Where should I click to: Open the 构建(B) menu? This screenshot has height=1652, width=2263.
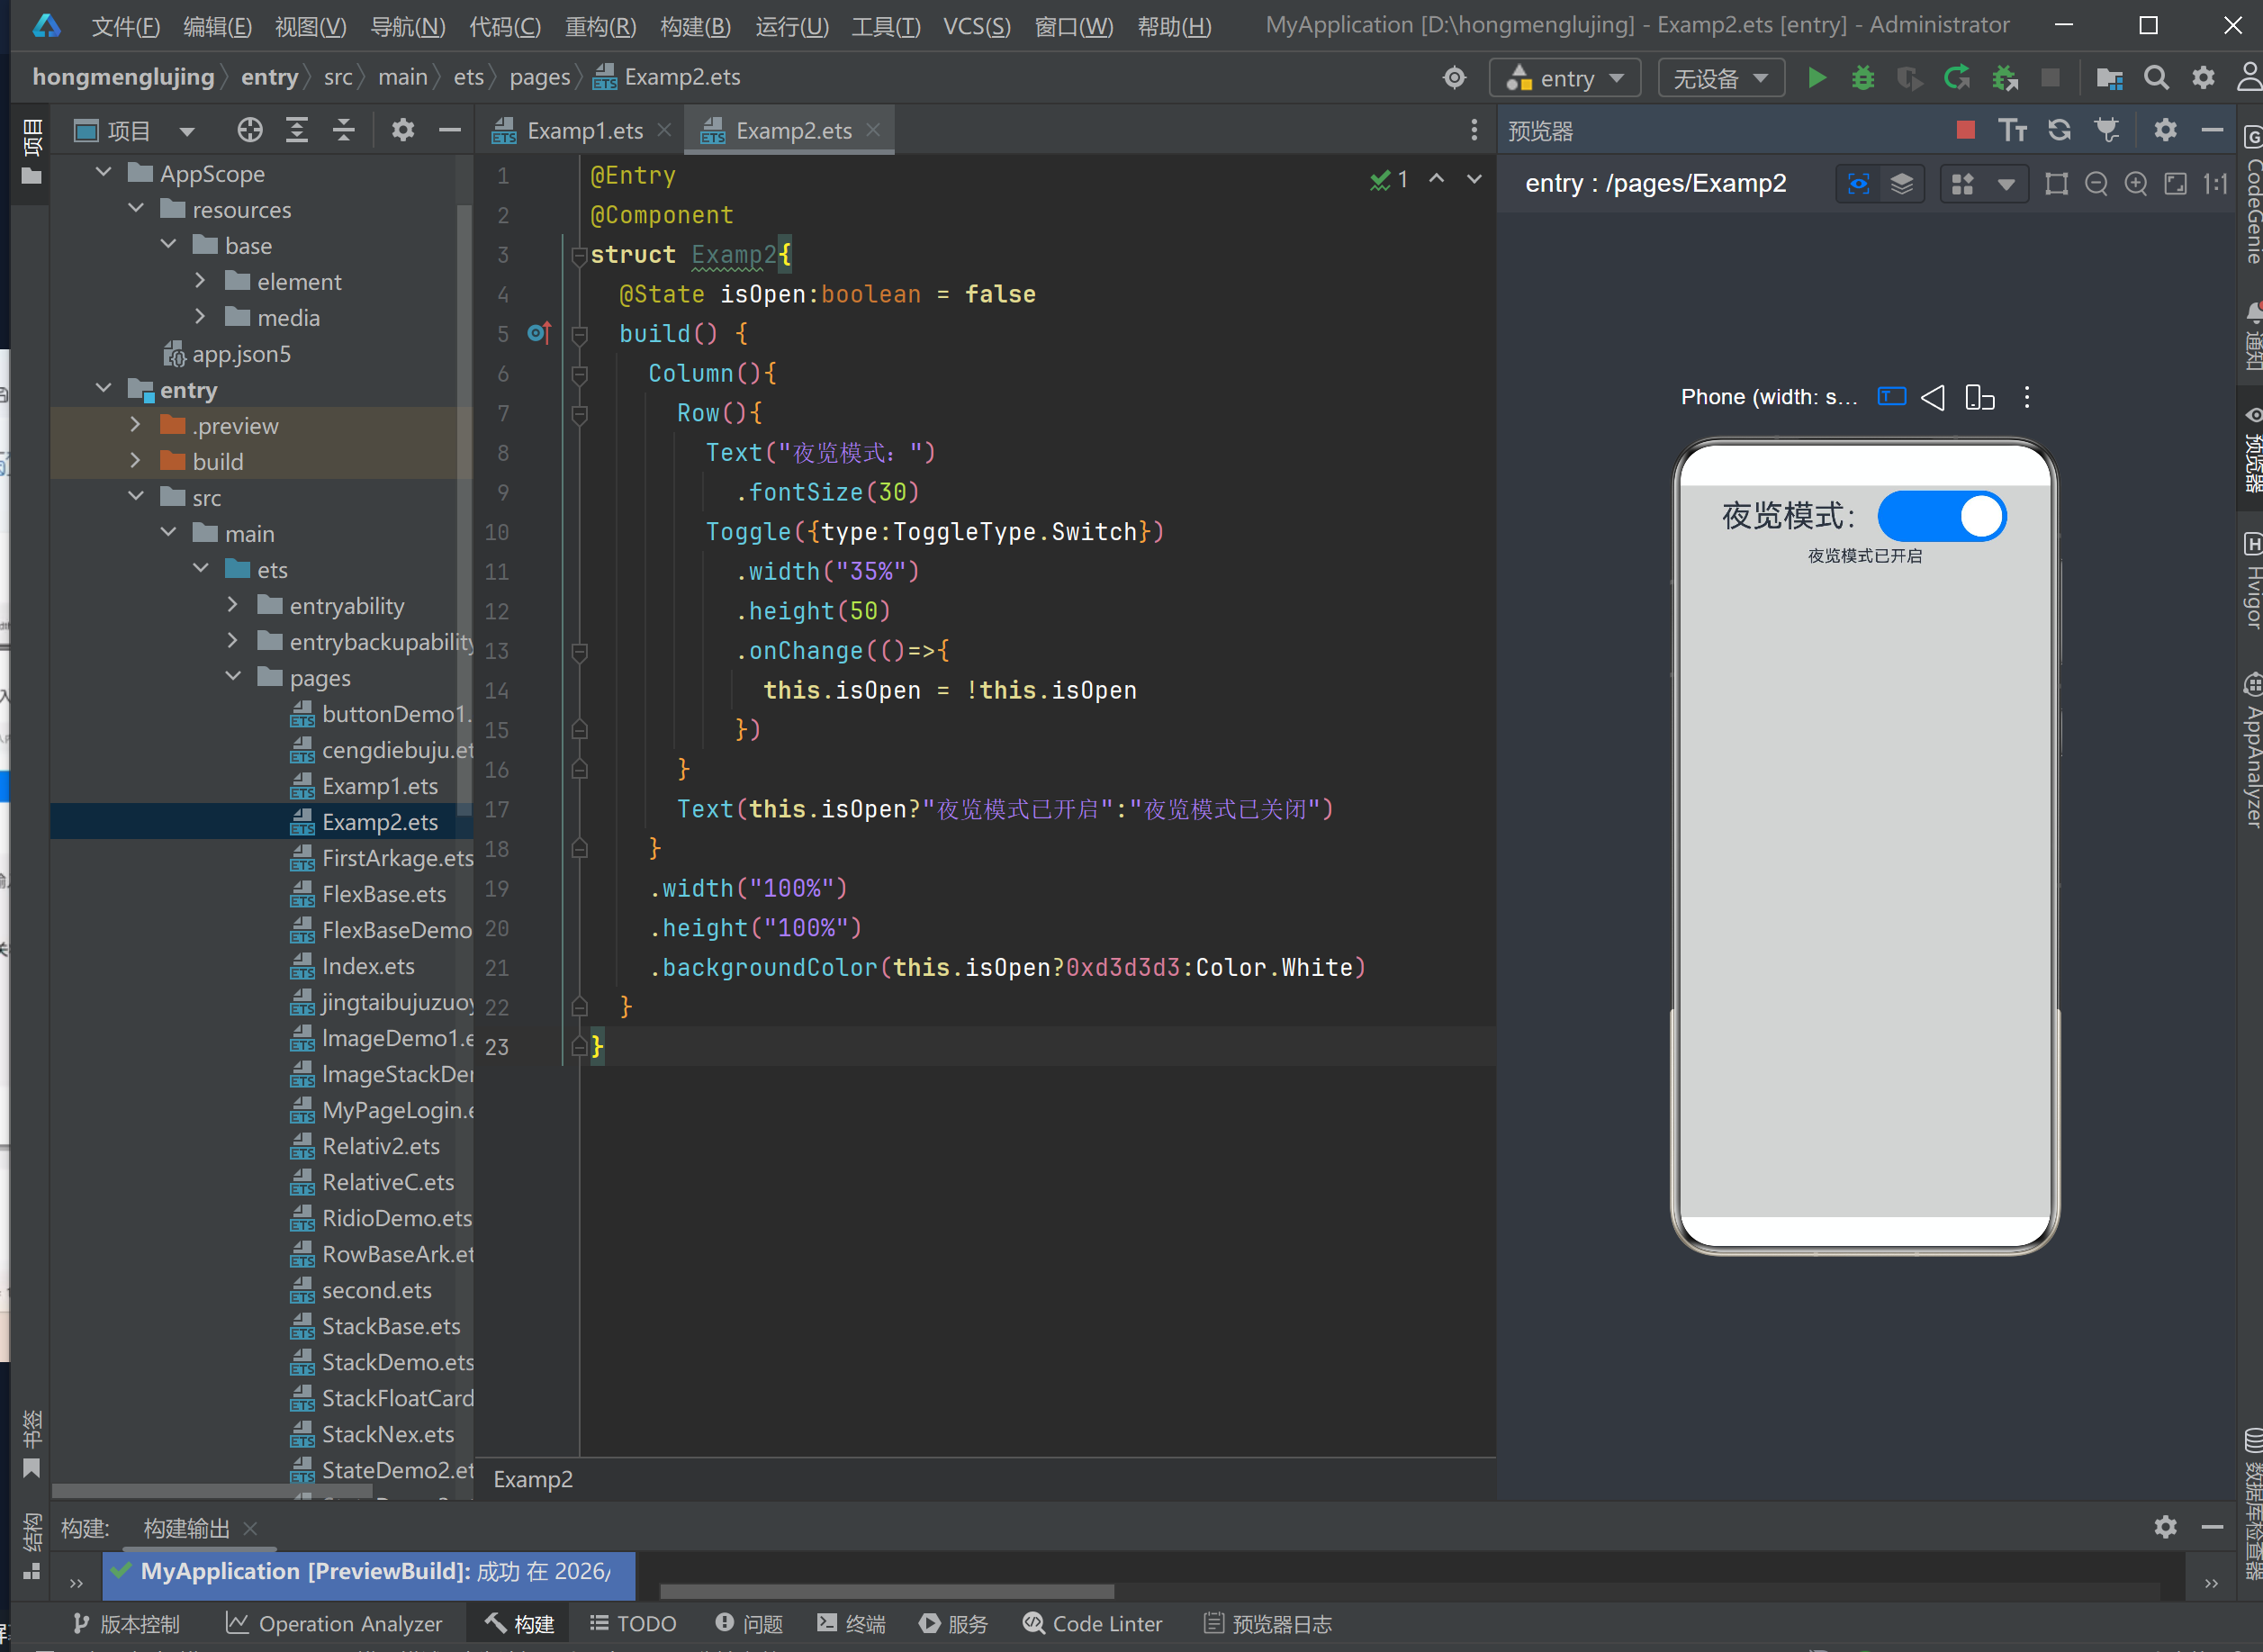pos(695,26)
